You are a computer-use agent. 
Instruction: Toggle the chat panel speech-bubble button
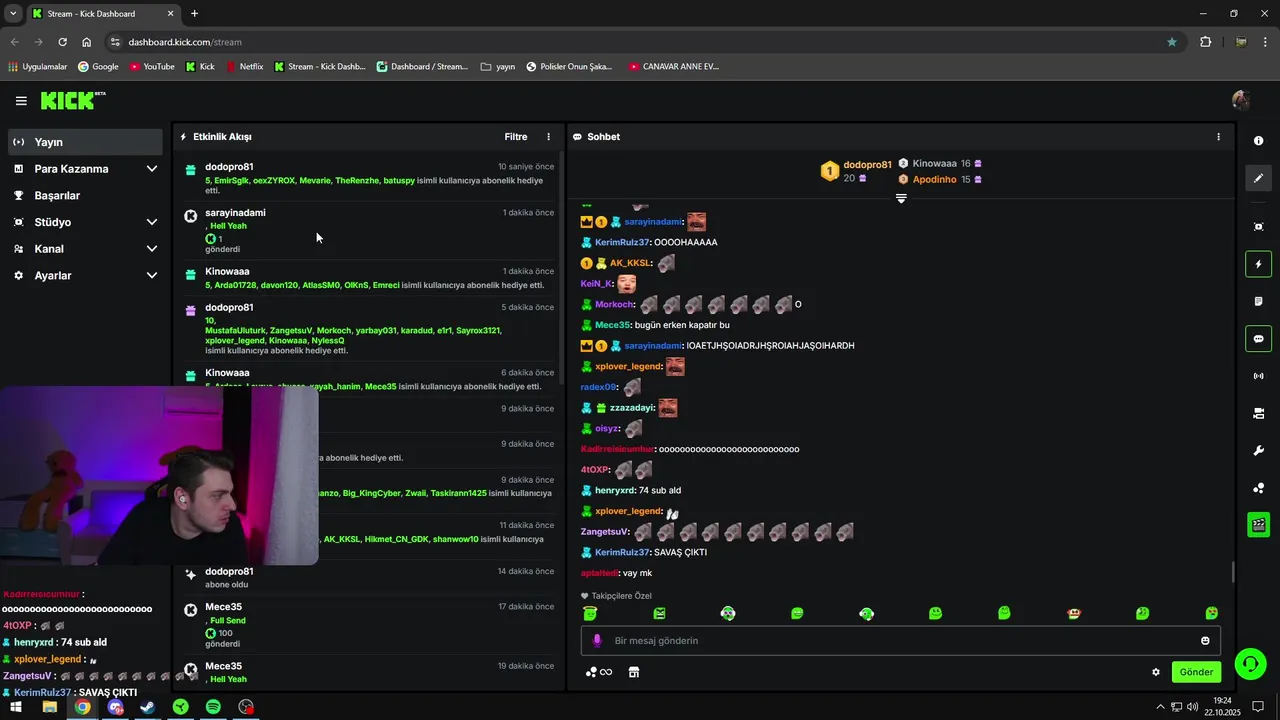[x=1259, y=339]
